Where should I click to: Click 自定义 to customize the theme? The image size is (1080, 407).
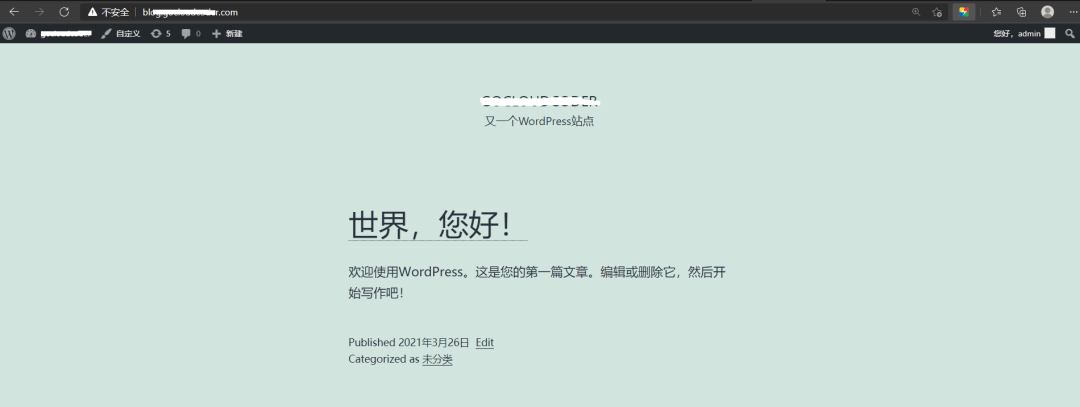click(121, 33)
